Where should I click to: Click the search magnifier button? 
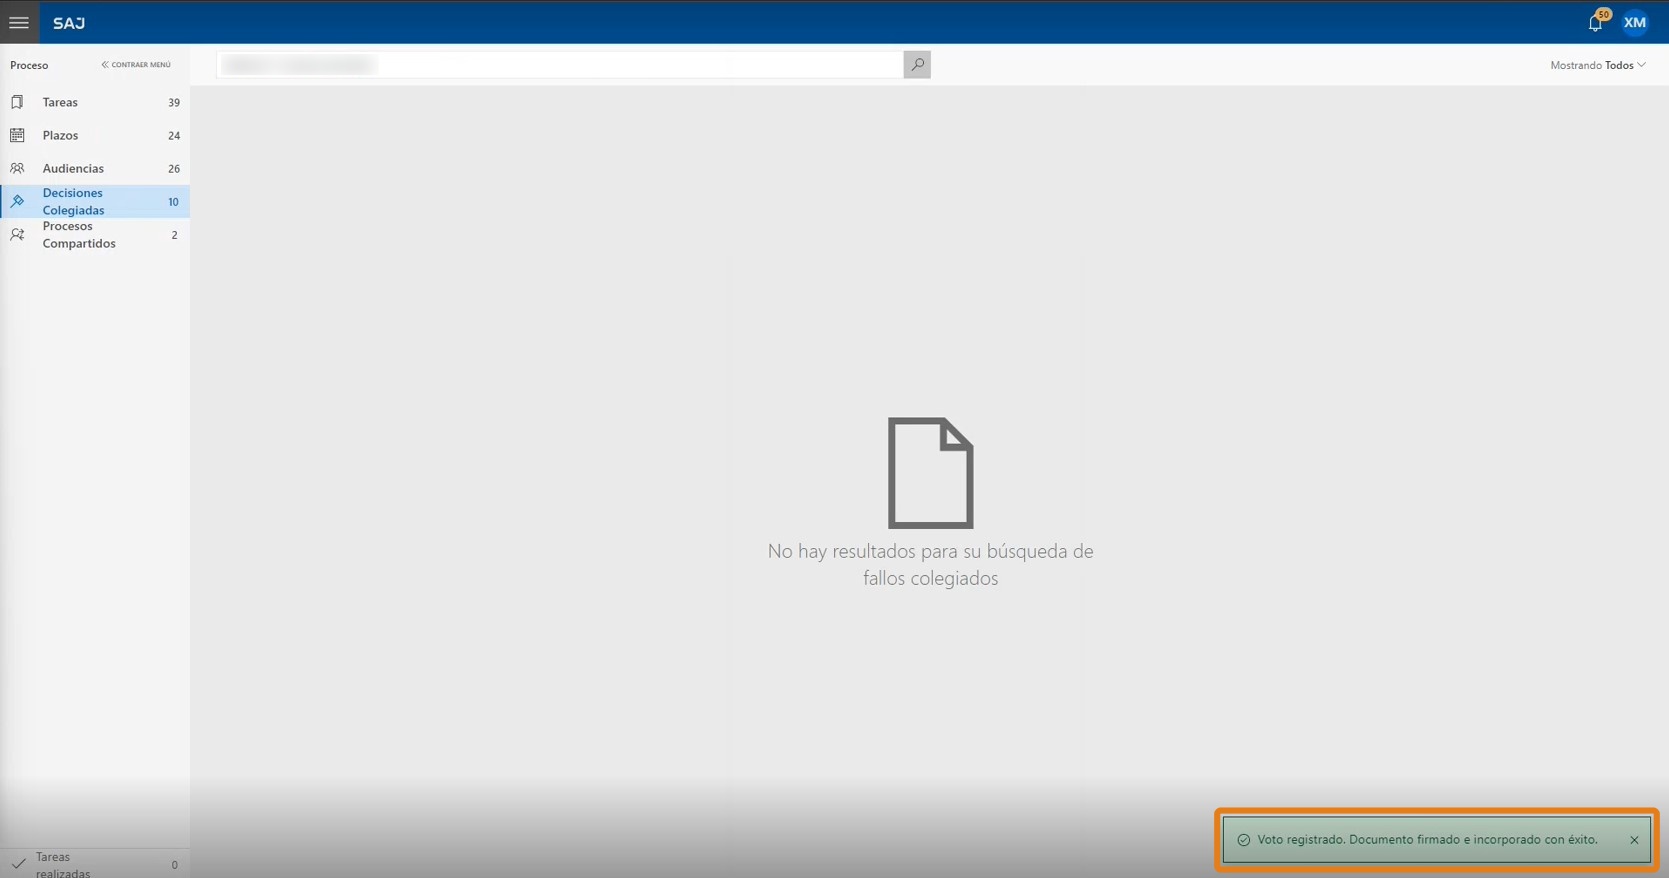point(917,64)
